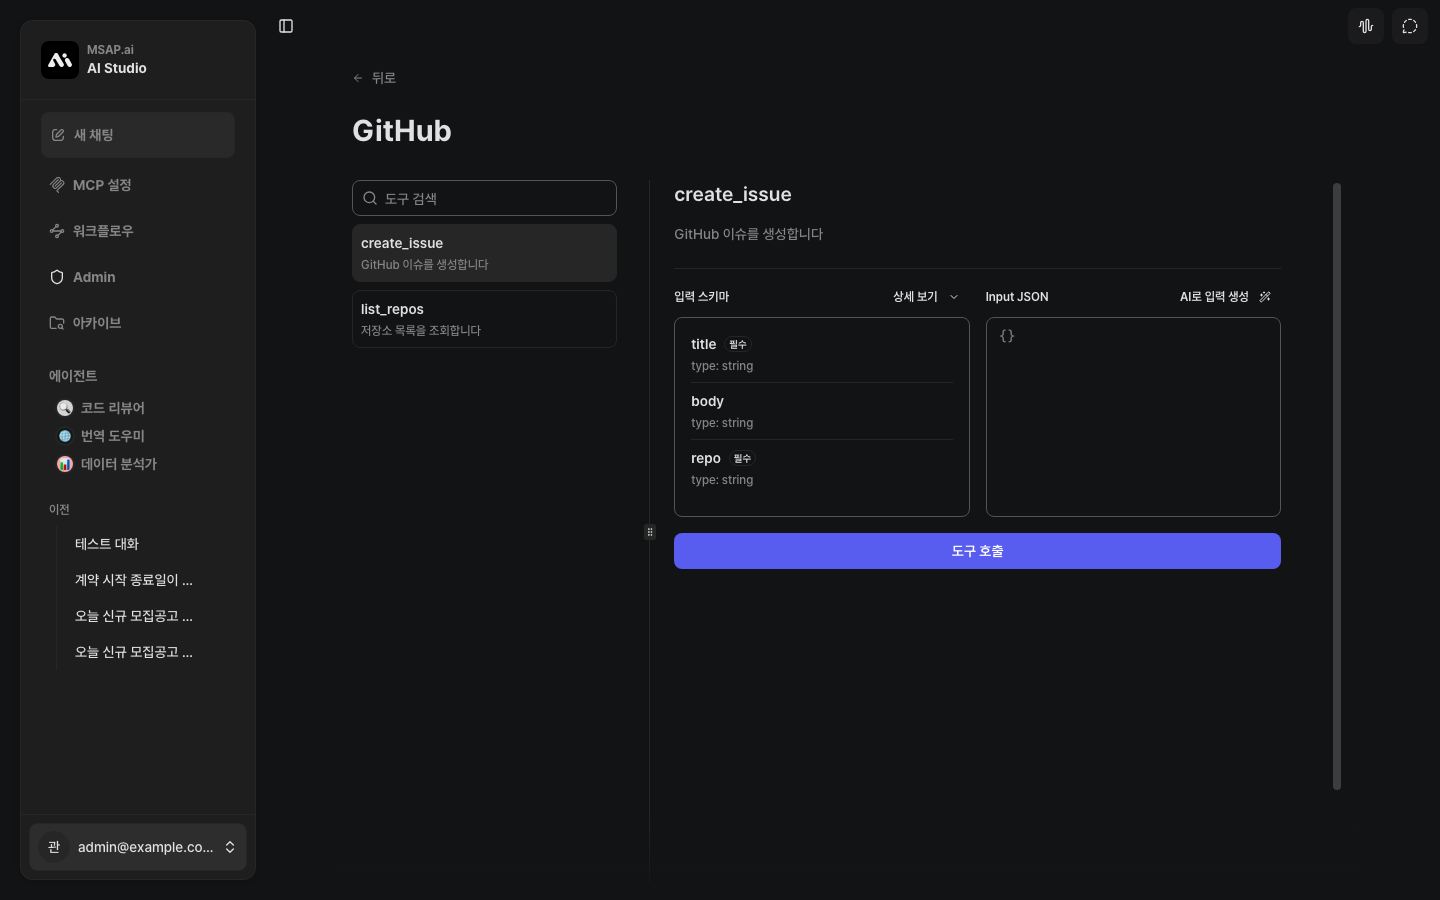Click AI로 입력 생성
The width and height of the screenshot is (1440, 900).
(1225, 297)
